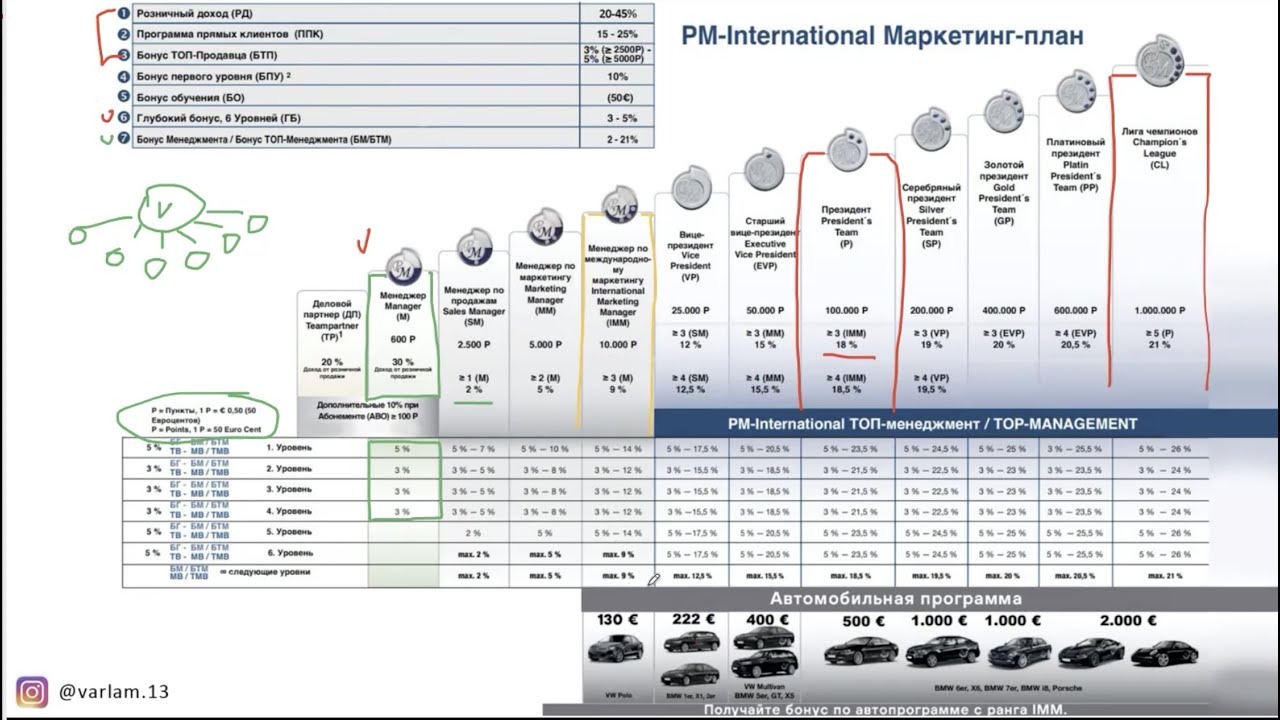Click the (50€) training bonus value
Viewport: 1280px width, 720px height.
click(x=618, y=97)
